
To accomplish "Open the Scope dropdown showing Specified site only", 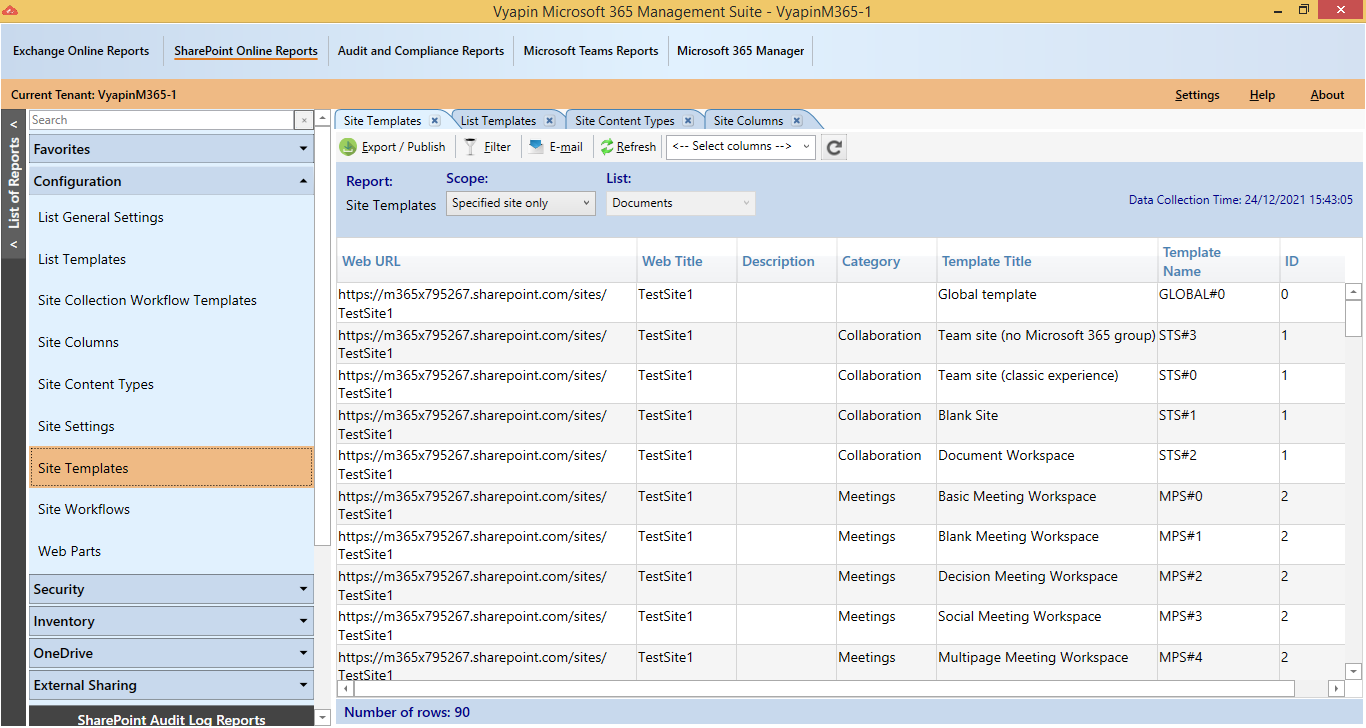I will (521, 203).
